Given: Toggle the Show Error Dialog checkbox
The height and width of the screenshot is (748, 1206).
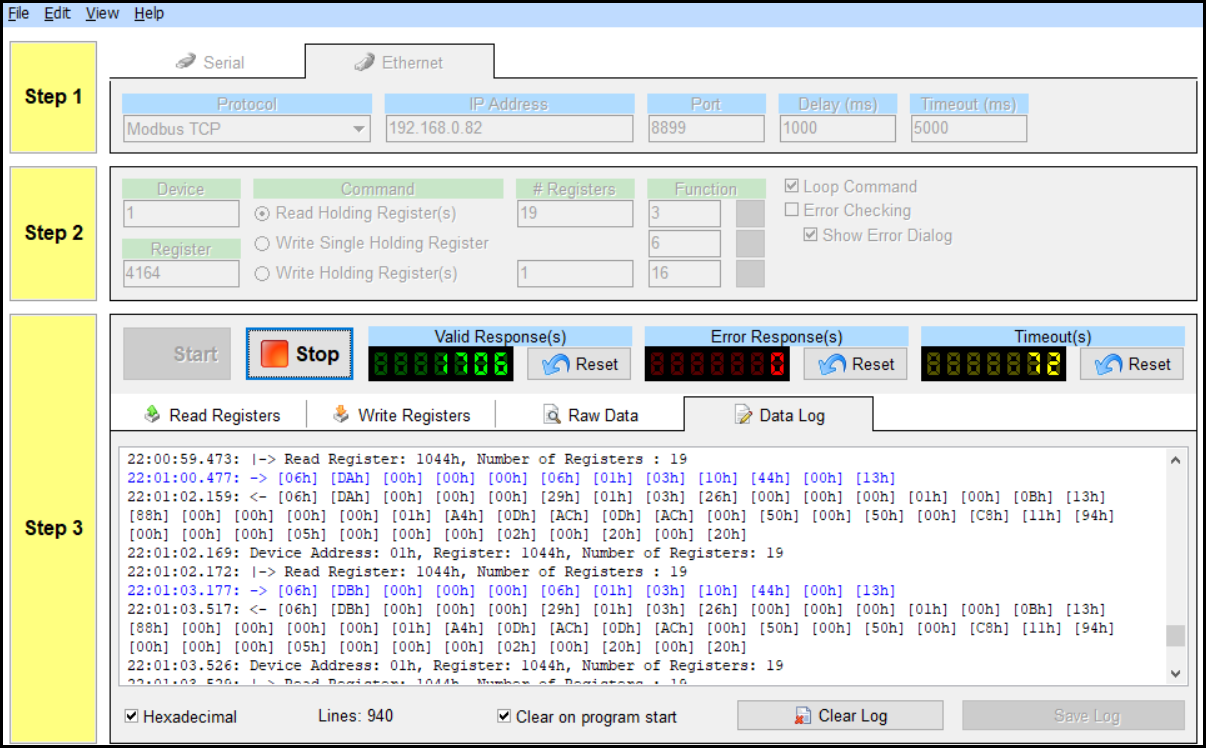Looking at the screenshot, I should click(x=811, y=236).
